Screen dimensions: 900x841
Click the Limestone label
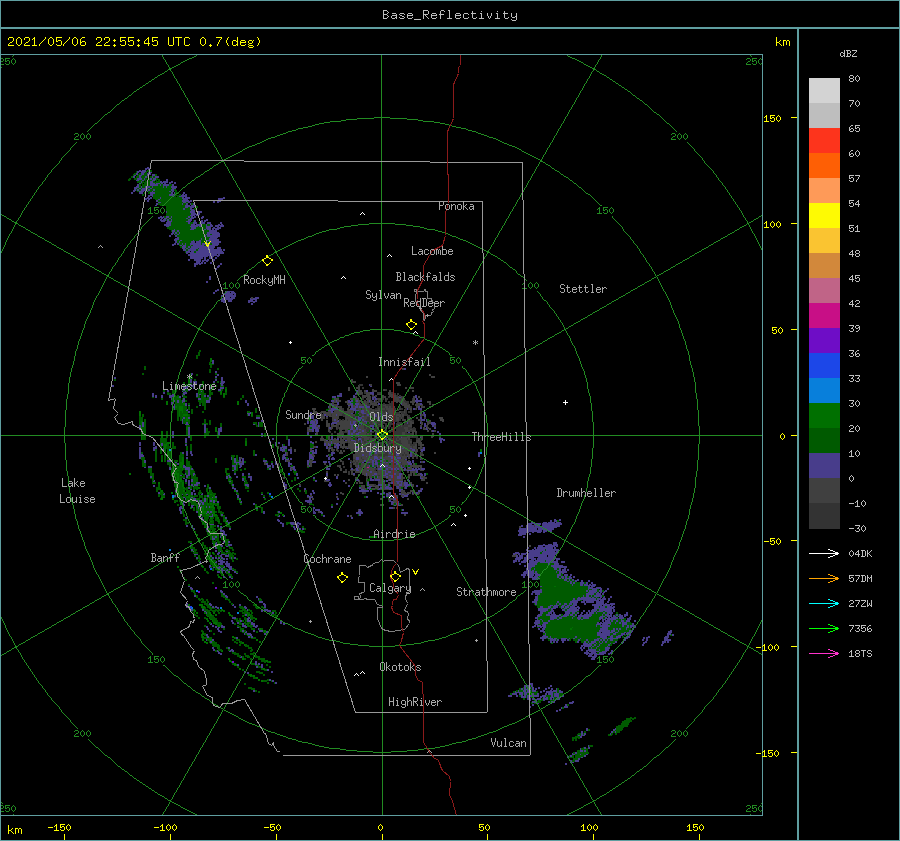tap(189, 386)
